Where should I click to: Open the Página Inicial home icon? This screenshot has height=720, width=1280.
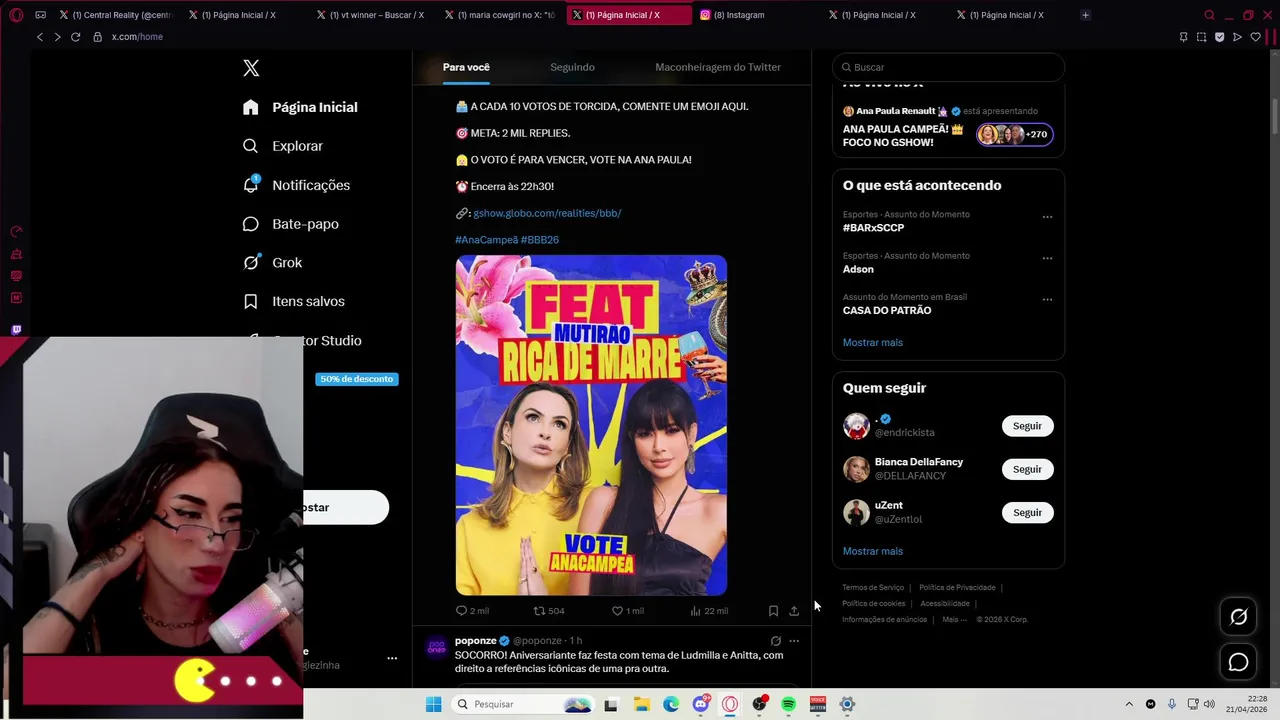click(x=251, y=107)
